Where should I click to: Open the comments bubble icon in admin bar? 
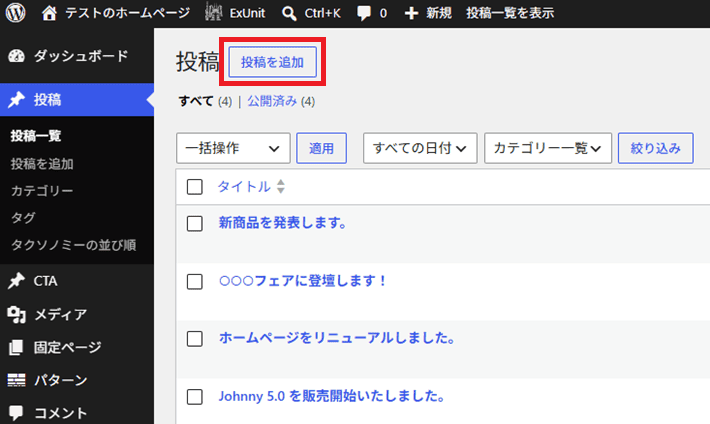tap(364, 13)
